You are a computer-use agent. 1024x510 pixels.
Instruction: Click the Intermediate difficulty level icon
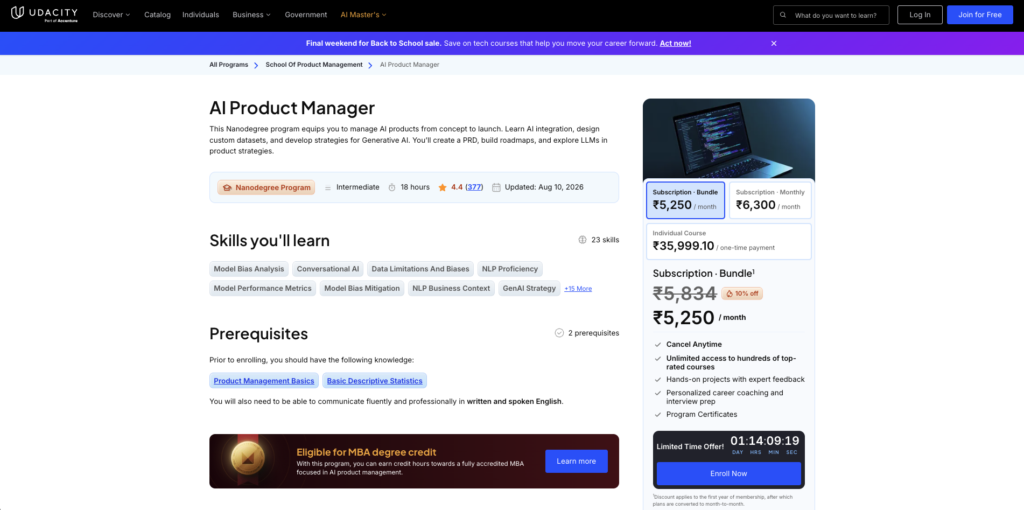coord(328,187)
